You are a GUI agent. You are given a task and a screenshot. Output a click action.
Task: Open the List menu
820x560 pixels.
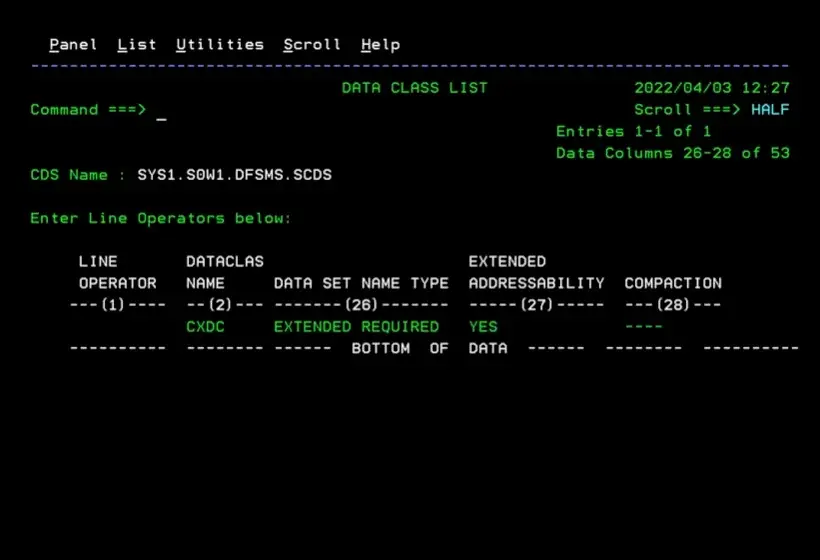(x=137, y=45)
